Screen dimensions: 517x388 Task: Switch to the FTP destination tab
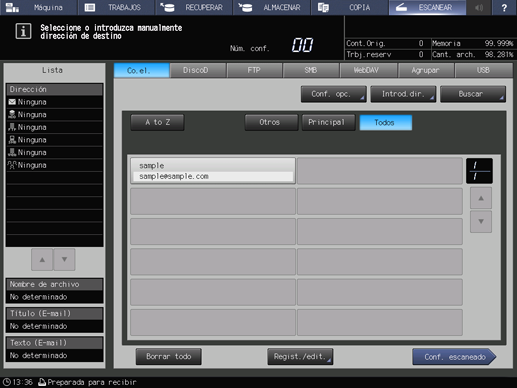tap(255, 71)
